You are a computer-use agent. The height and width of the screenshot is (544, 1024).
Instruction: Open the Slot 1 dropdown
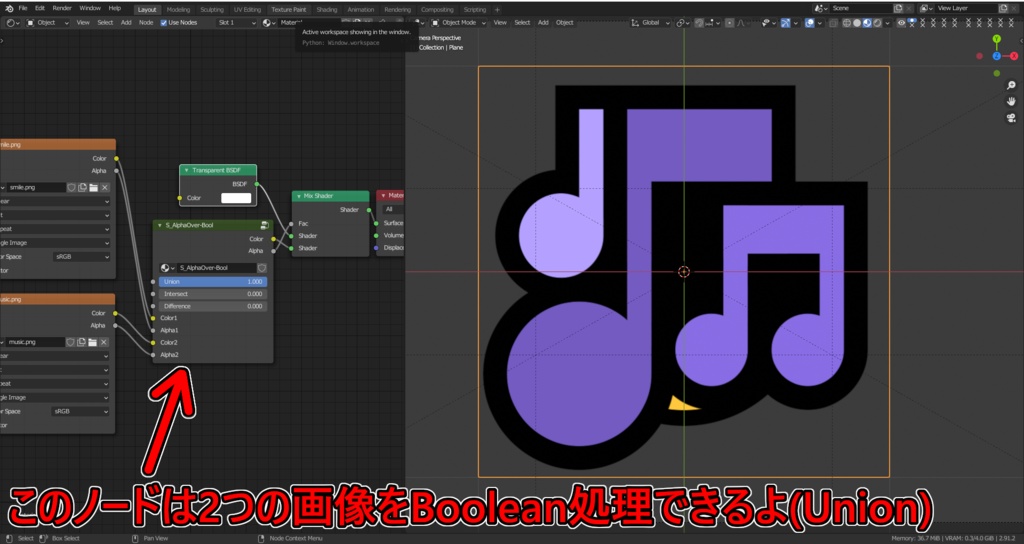click(237, 22)
